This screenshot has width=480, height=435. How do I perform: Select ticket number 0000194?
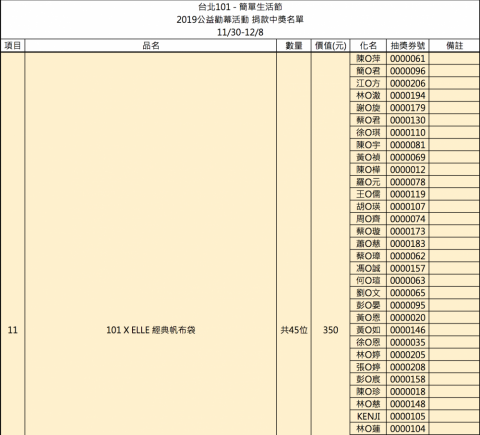(408, 96)
